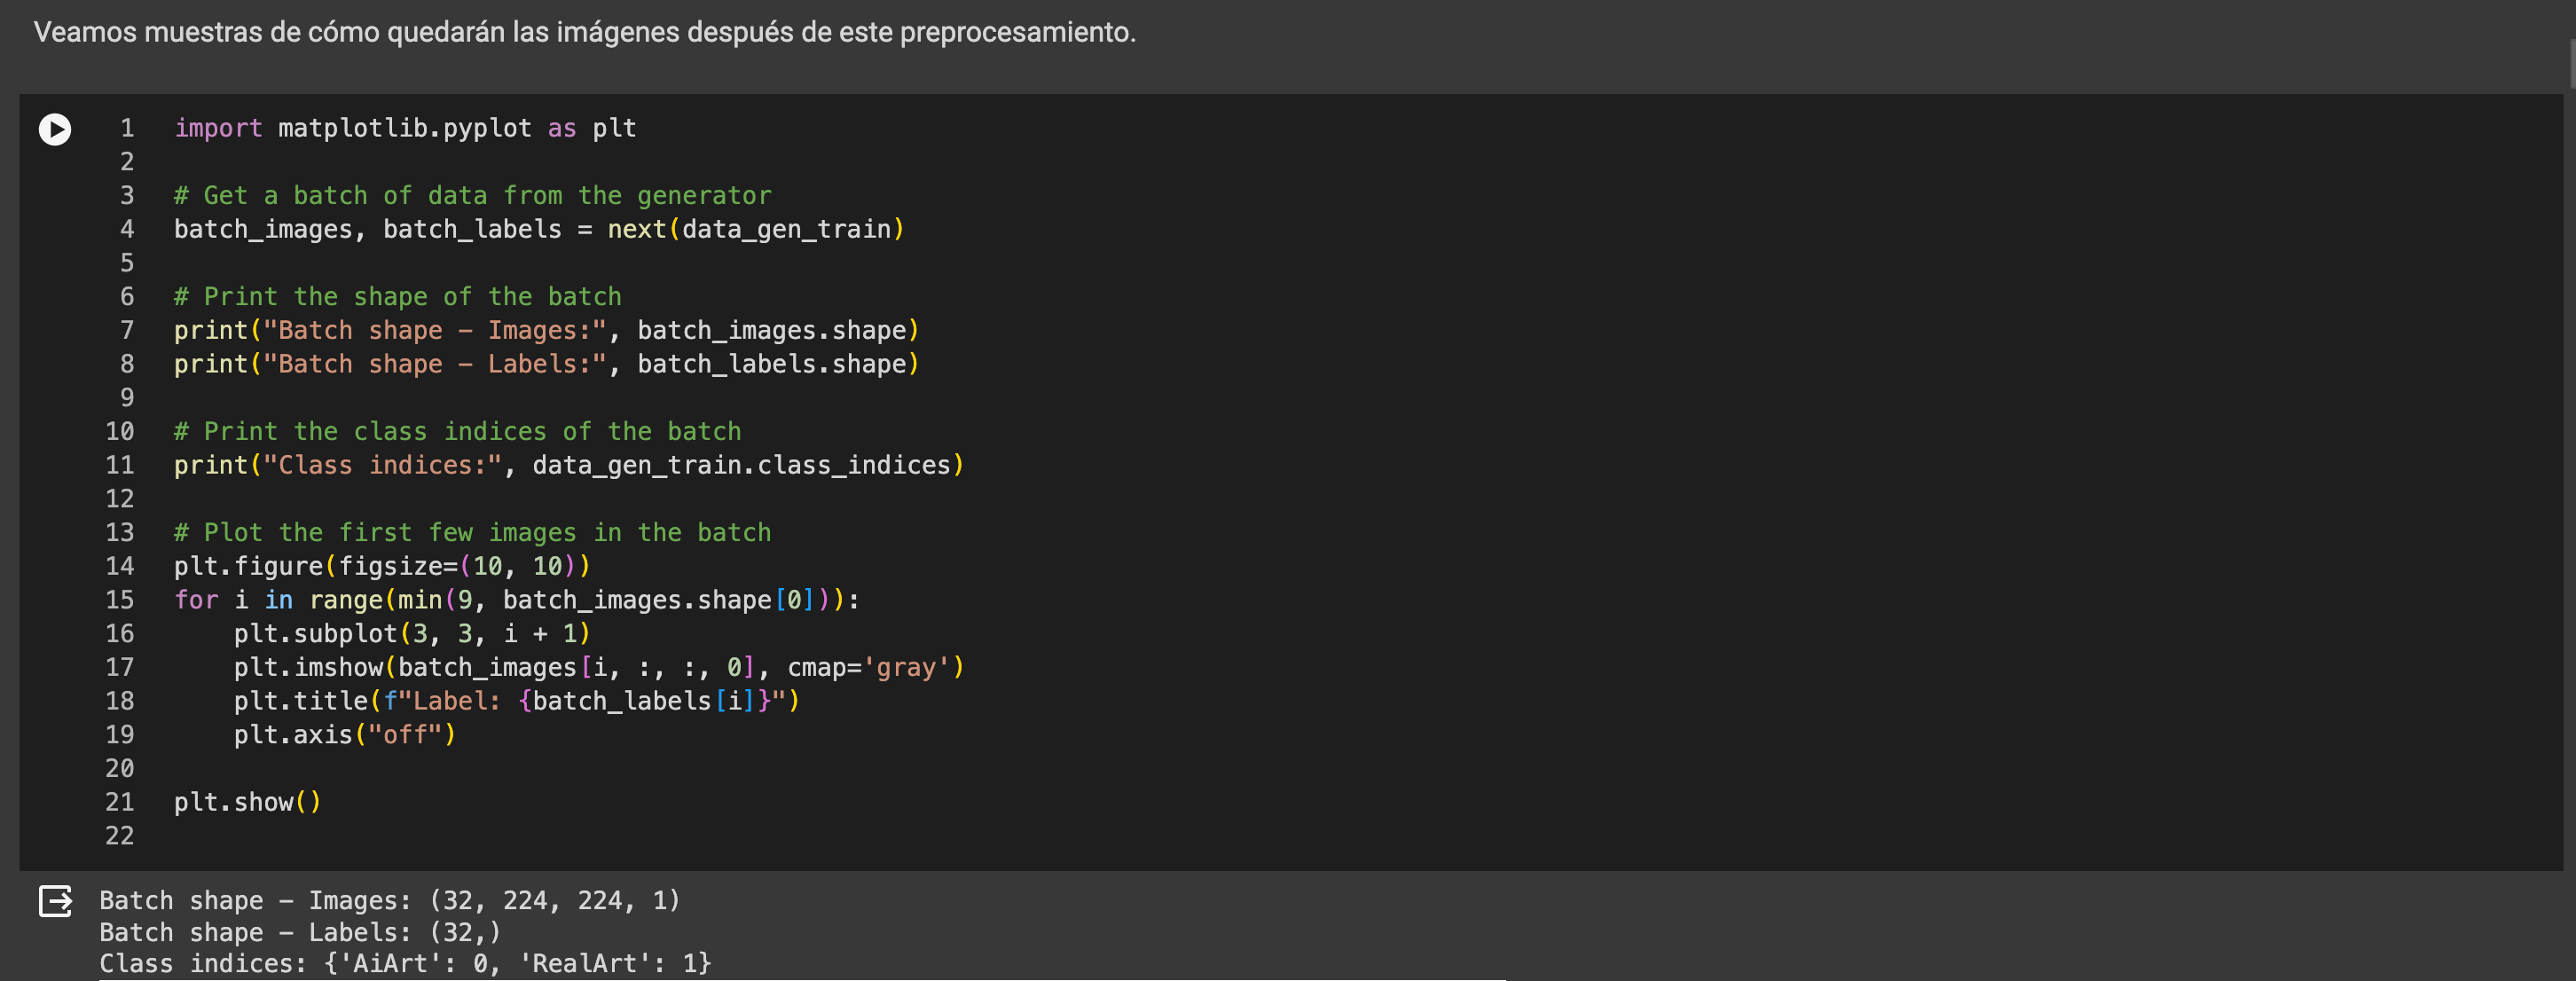Click the 'Batch shape - Labels:' print statement

point(545,365)
